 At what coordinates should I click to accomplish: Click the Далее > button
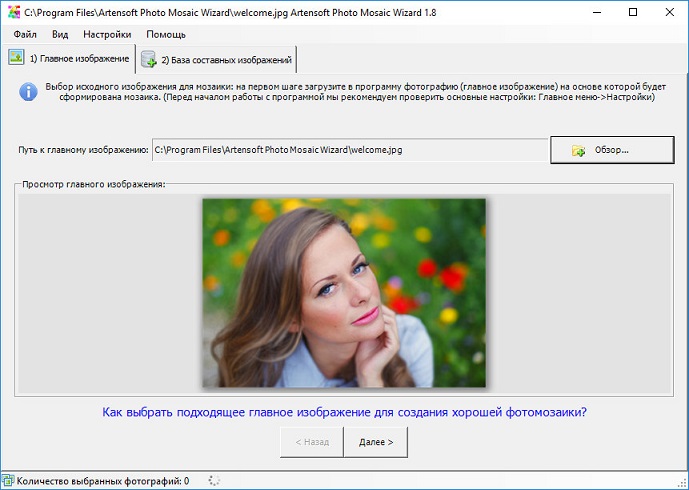pyautogui.click(x=376, y=442)
